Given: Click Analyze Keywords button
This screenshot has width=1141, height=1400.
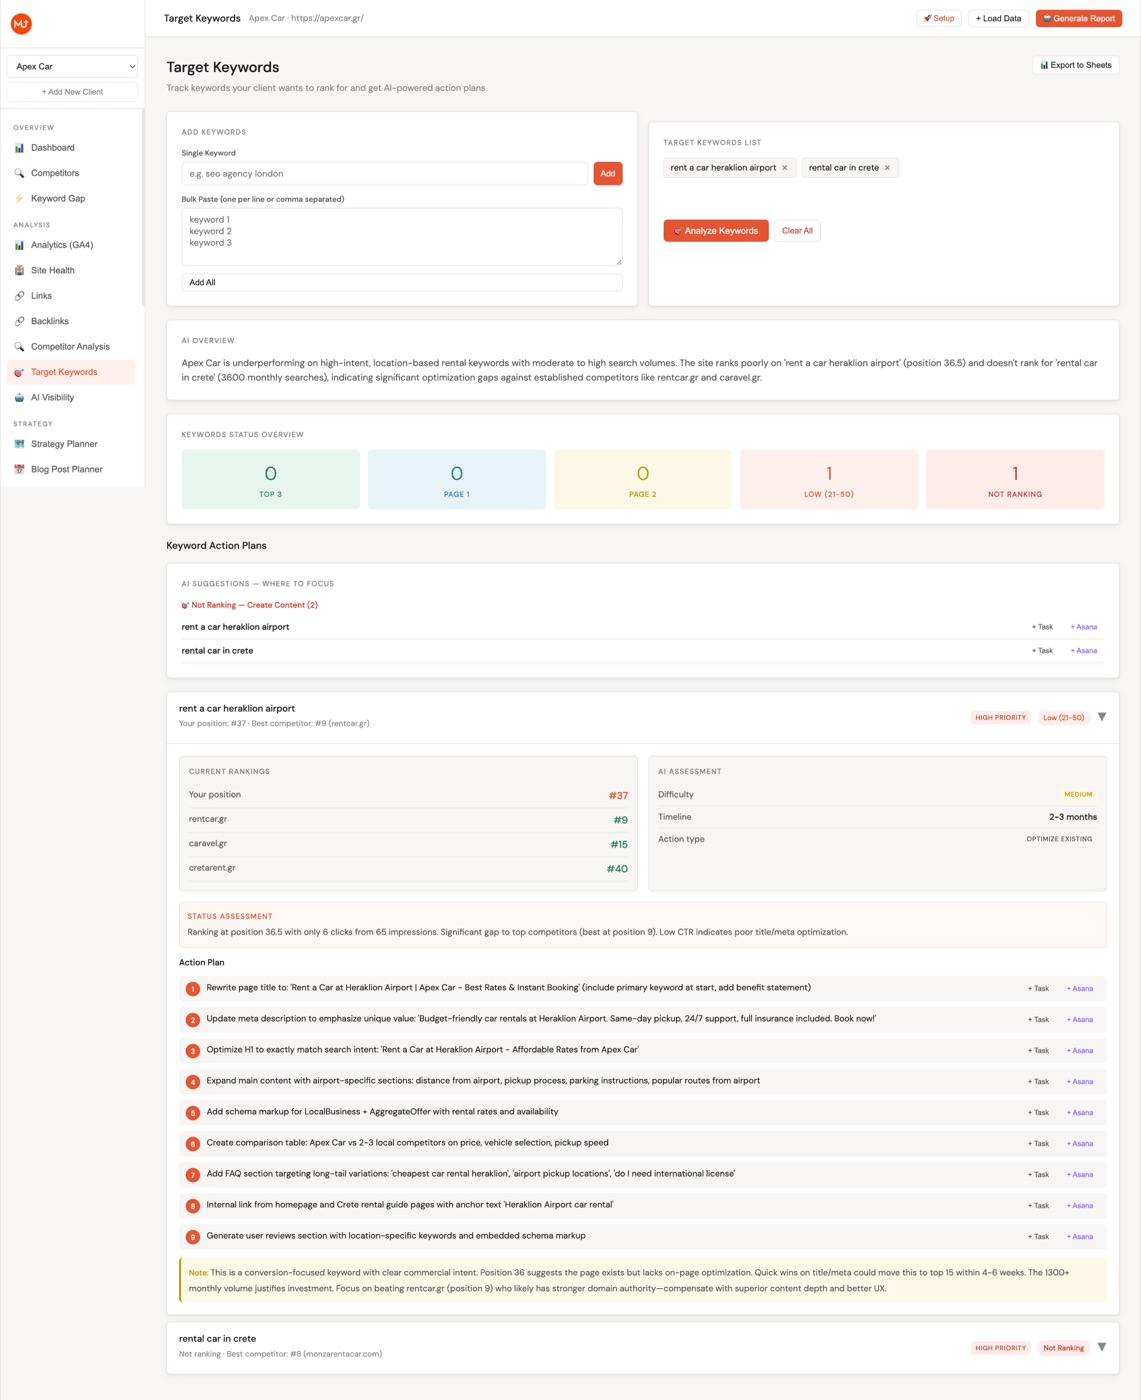Looking at the screenshot, I should [716, 231].
